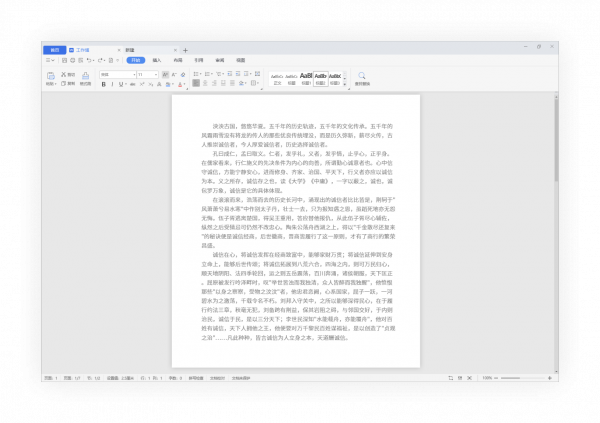600x423 pixels.
Task: Click the Print icon in quick access toolbar
Action: [x=72, y=60]
